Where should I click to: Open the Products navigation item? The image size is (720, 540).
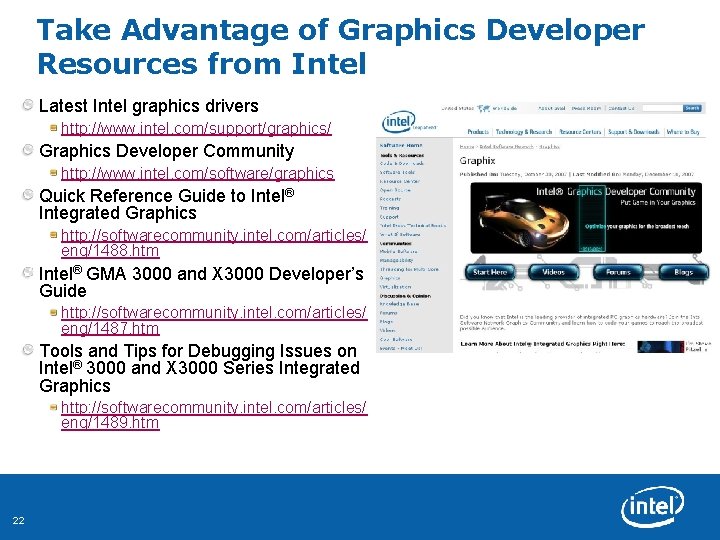pos(478,132)
